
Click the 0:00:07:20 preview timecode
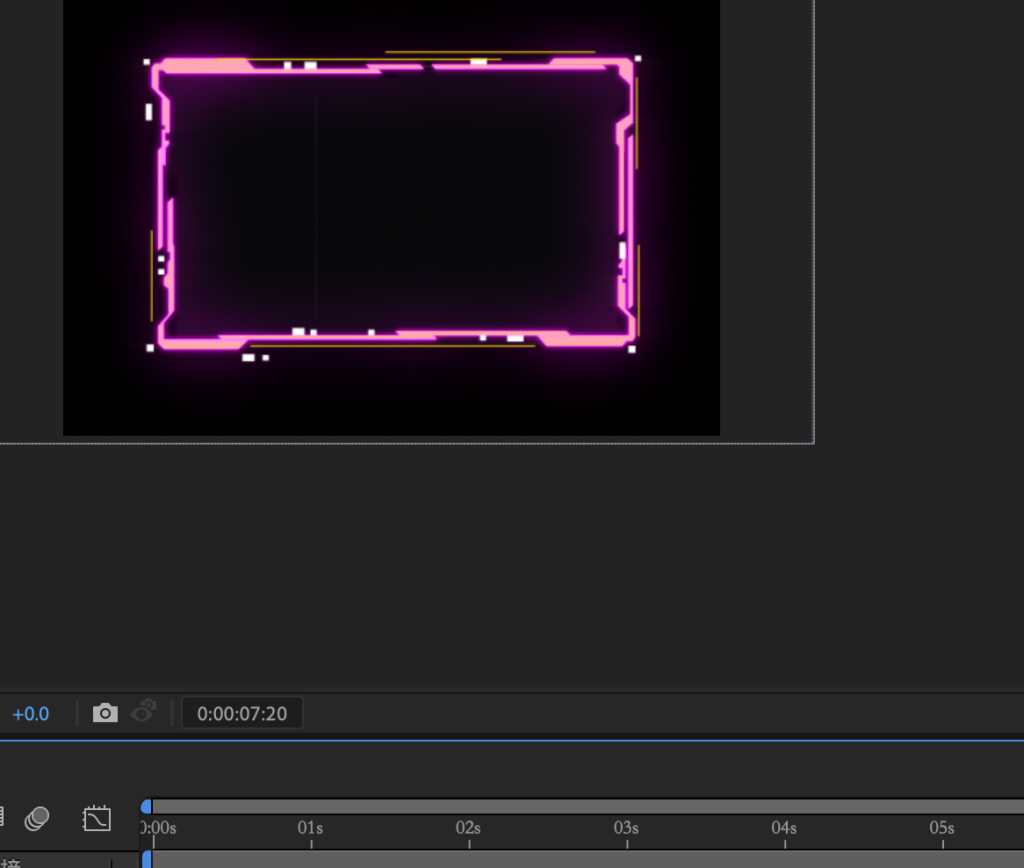[242, 714]
